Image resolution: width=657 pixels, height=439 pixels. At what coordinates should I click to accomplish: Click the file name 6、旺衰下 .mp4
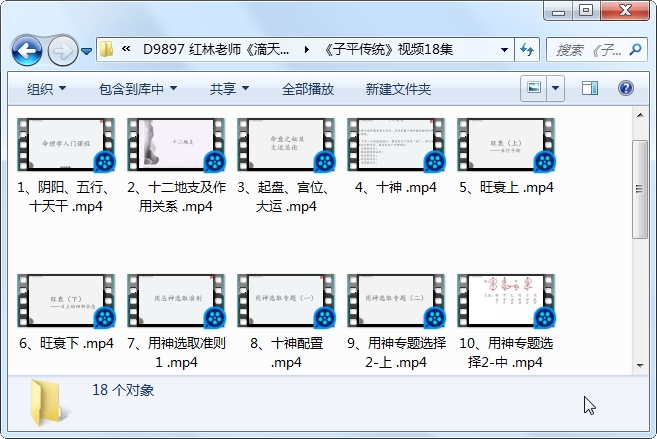click(66, 343)
